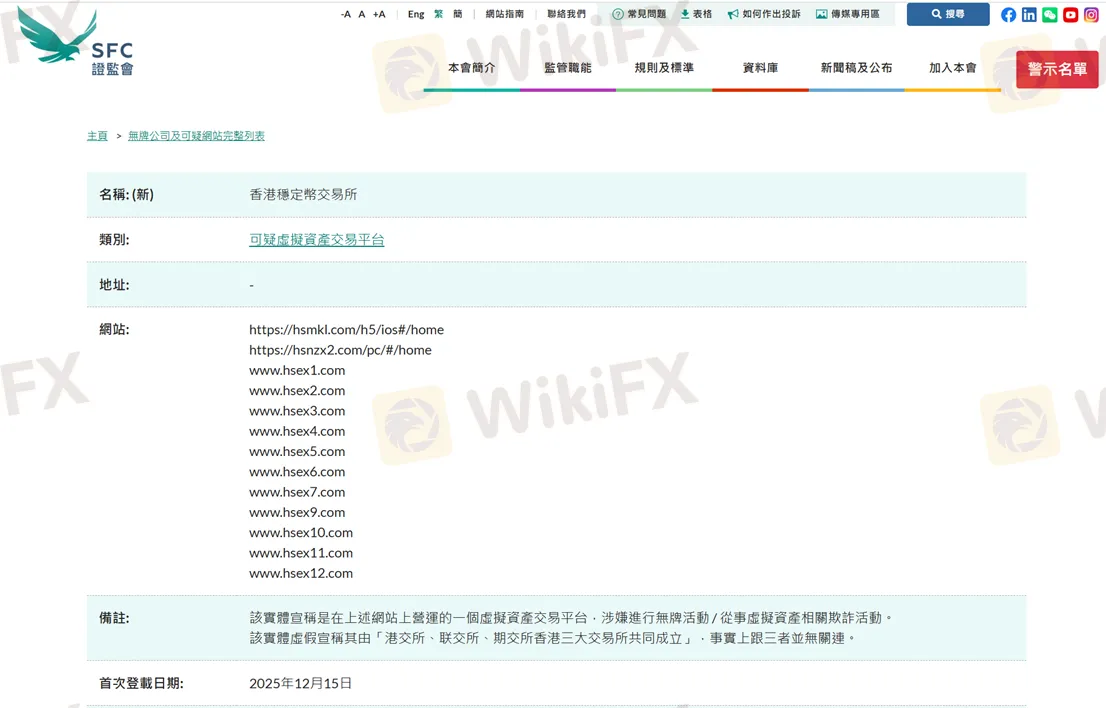
Task: Select 繁 traditional Chinese
Action: (439, 14)
